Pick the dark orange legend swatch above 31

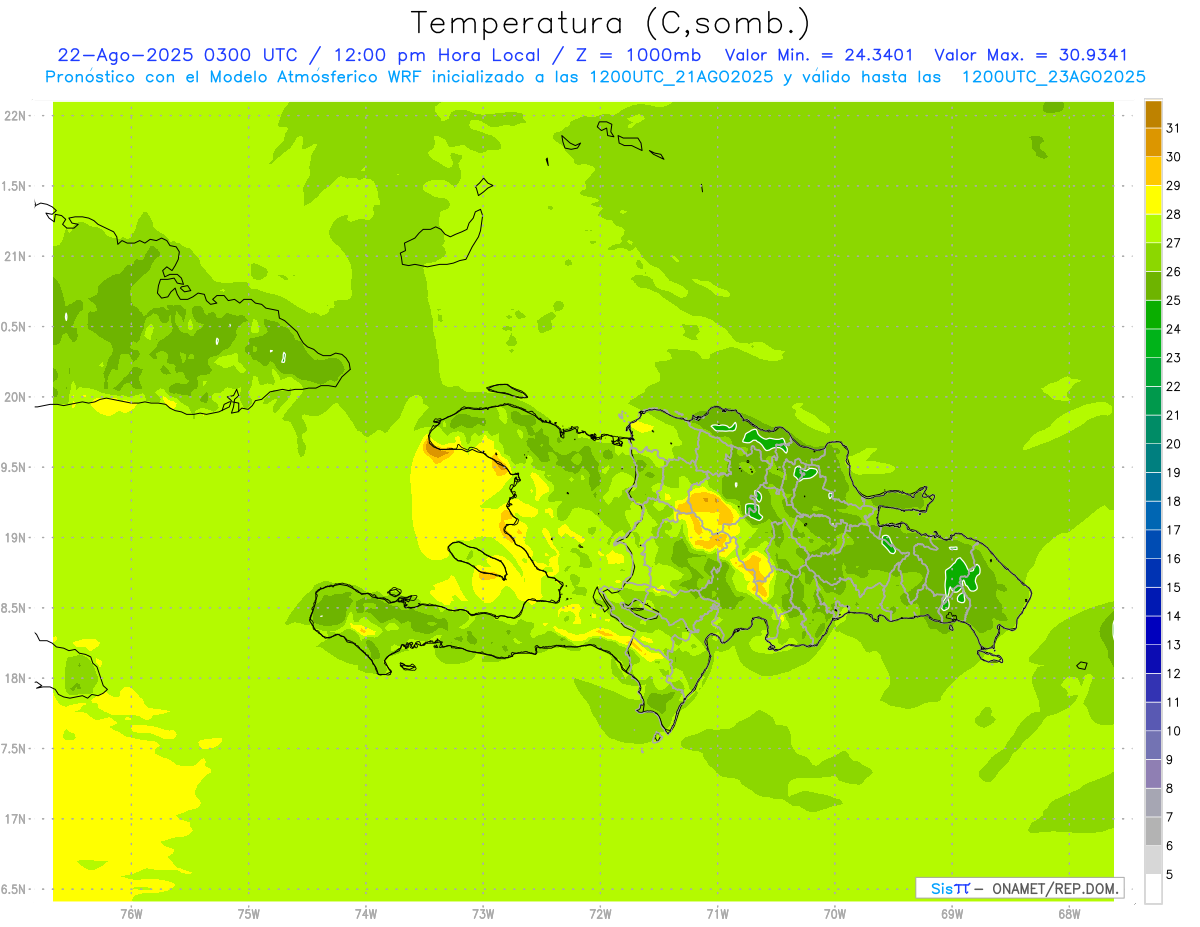(x=1153, y=114)
